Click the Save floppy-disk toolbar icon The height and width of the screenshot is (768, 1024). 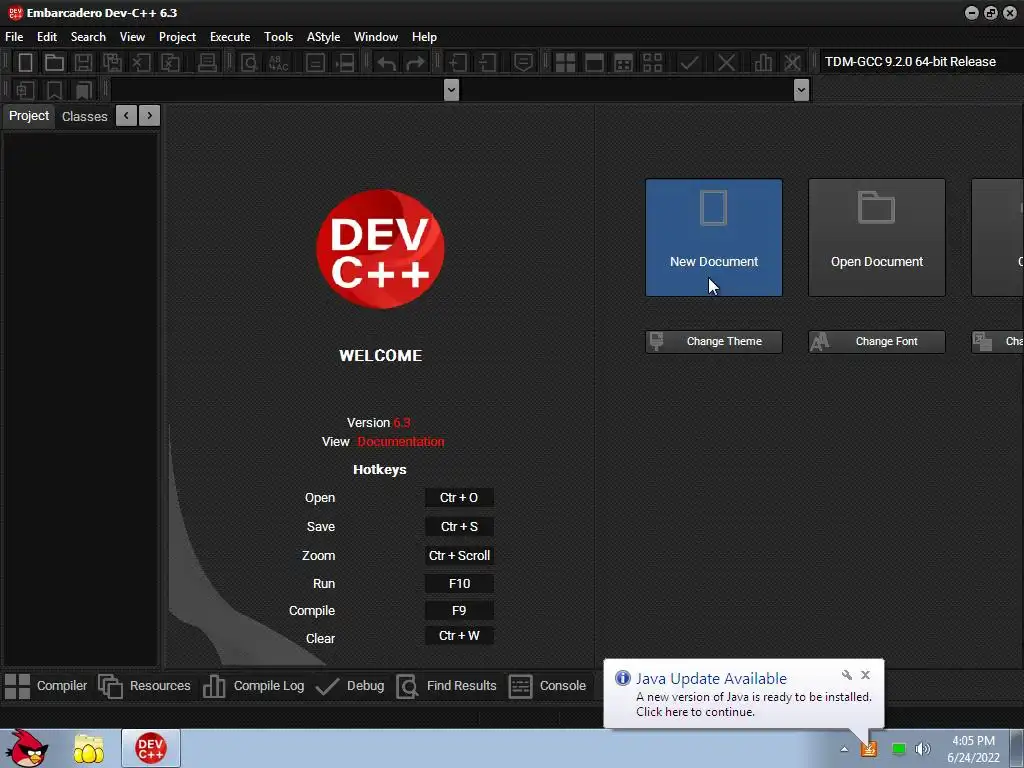pos(83,63)
